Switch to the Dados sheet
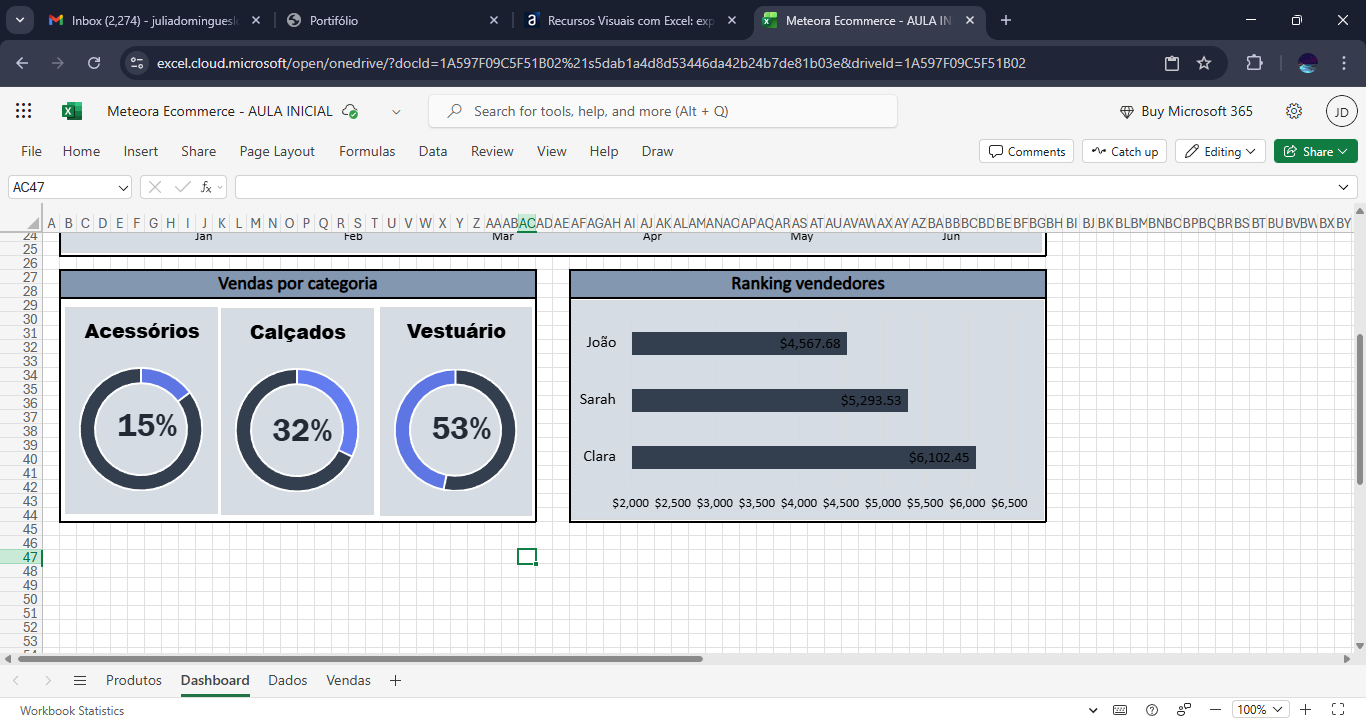 [288, 680]
